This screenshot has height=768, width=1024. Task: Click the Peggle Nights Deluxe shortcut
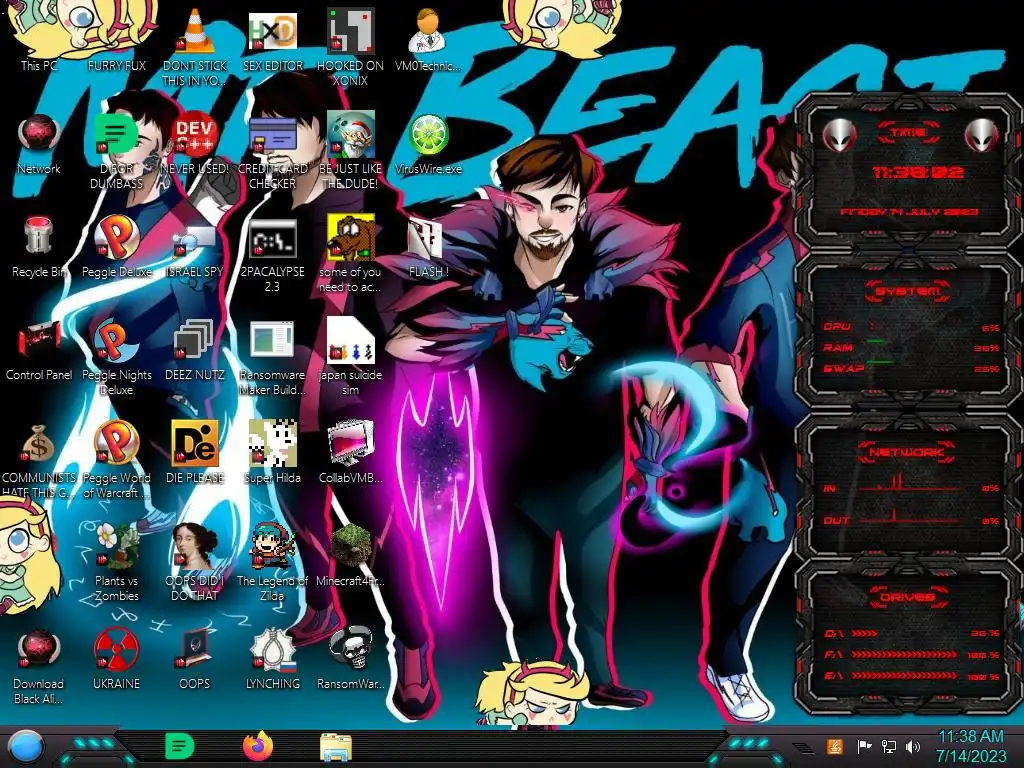pos(116,357)
